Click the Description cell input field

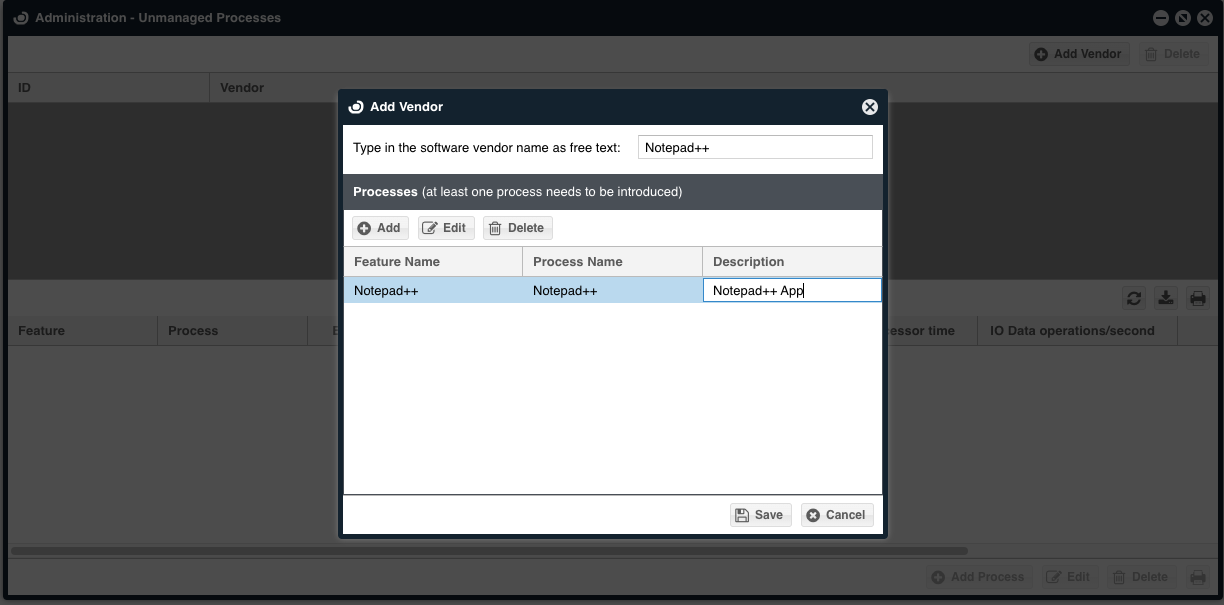click(x=792, y=291)
